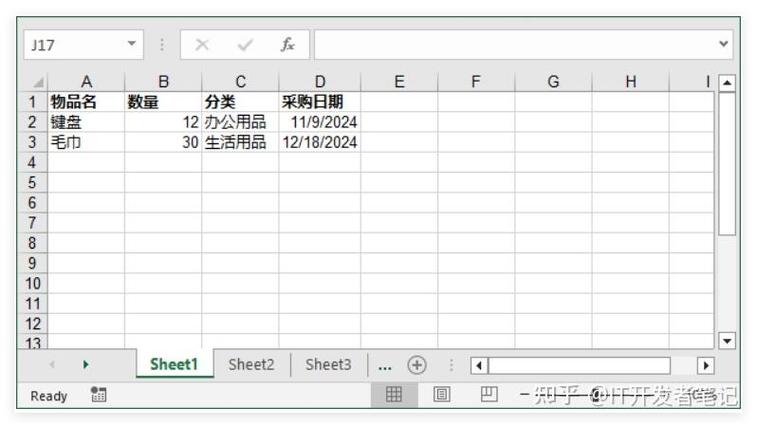Image resolution: width=757 pixels, height=427 pixels.
Task: Click the Cancel X icon in formula bar
Action: (x=202, y=45)
